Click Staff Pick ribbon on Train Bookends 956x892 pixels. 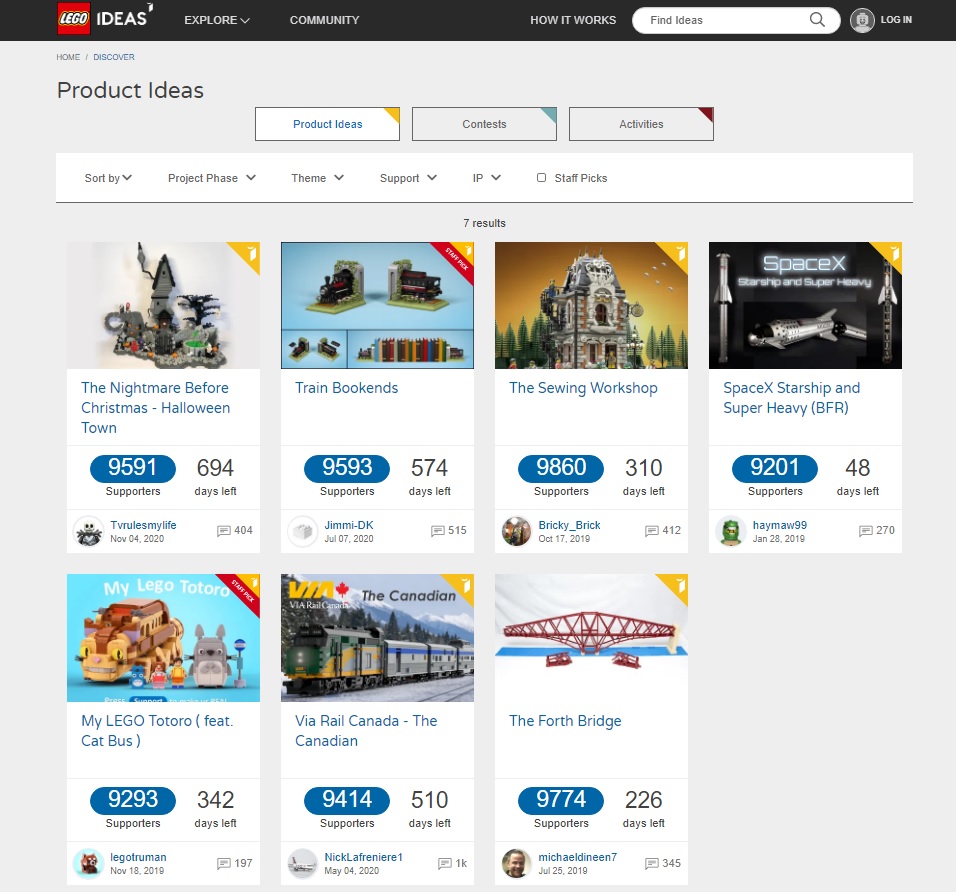(x=457, y=257)
